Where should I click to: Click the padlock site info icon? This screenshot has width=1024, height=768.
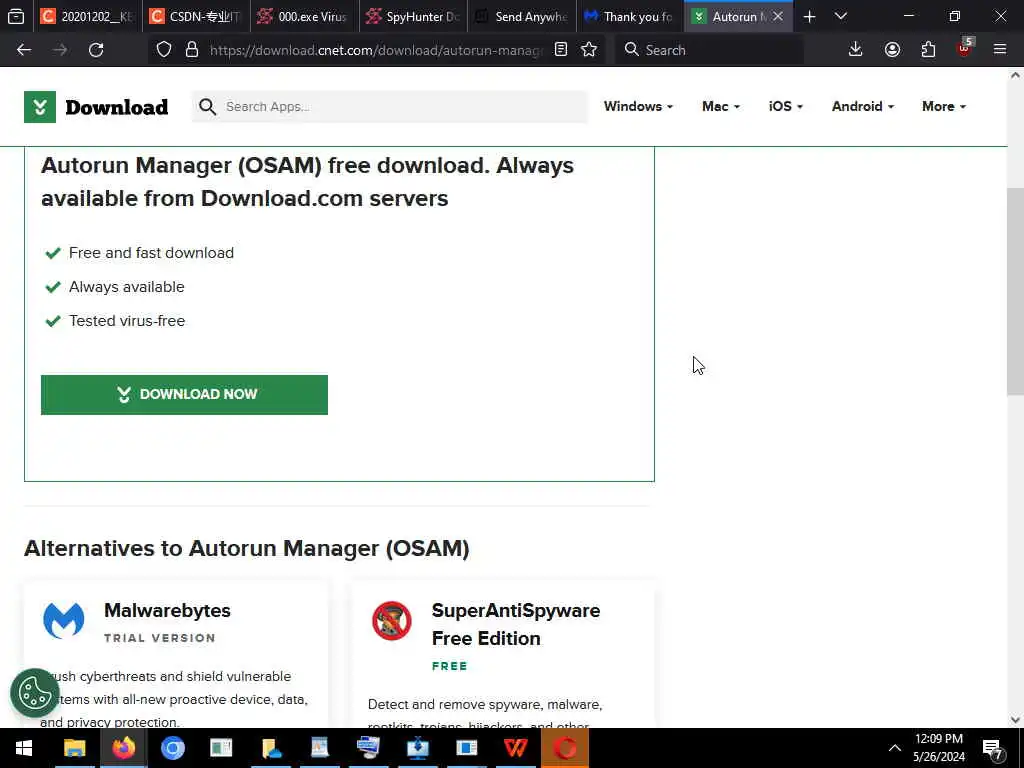(x=191, y=50)
